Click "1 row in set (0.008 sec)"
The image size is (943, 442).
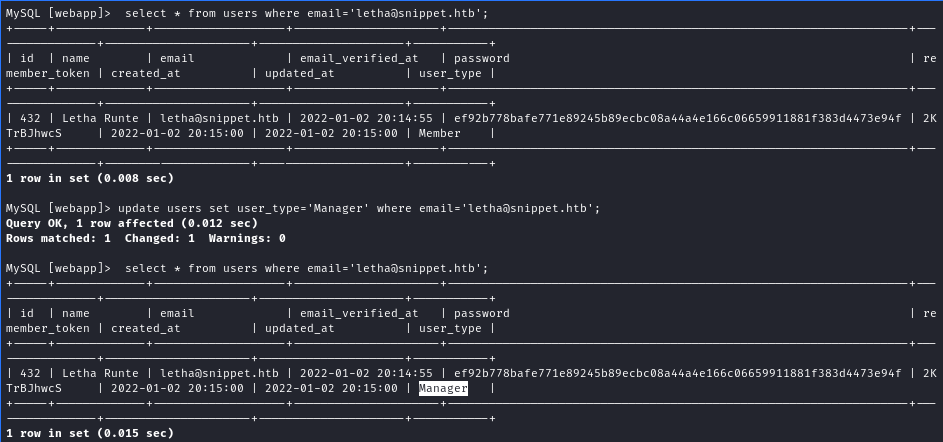tap(89, 178)
